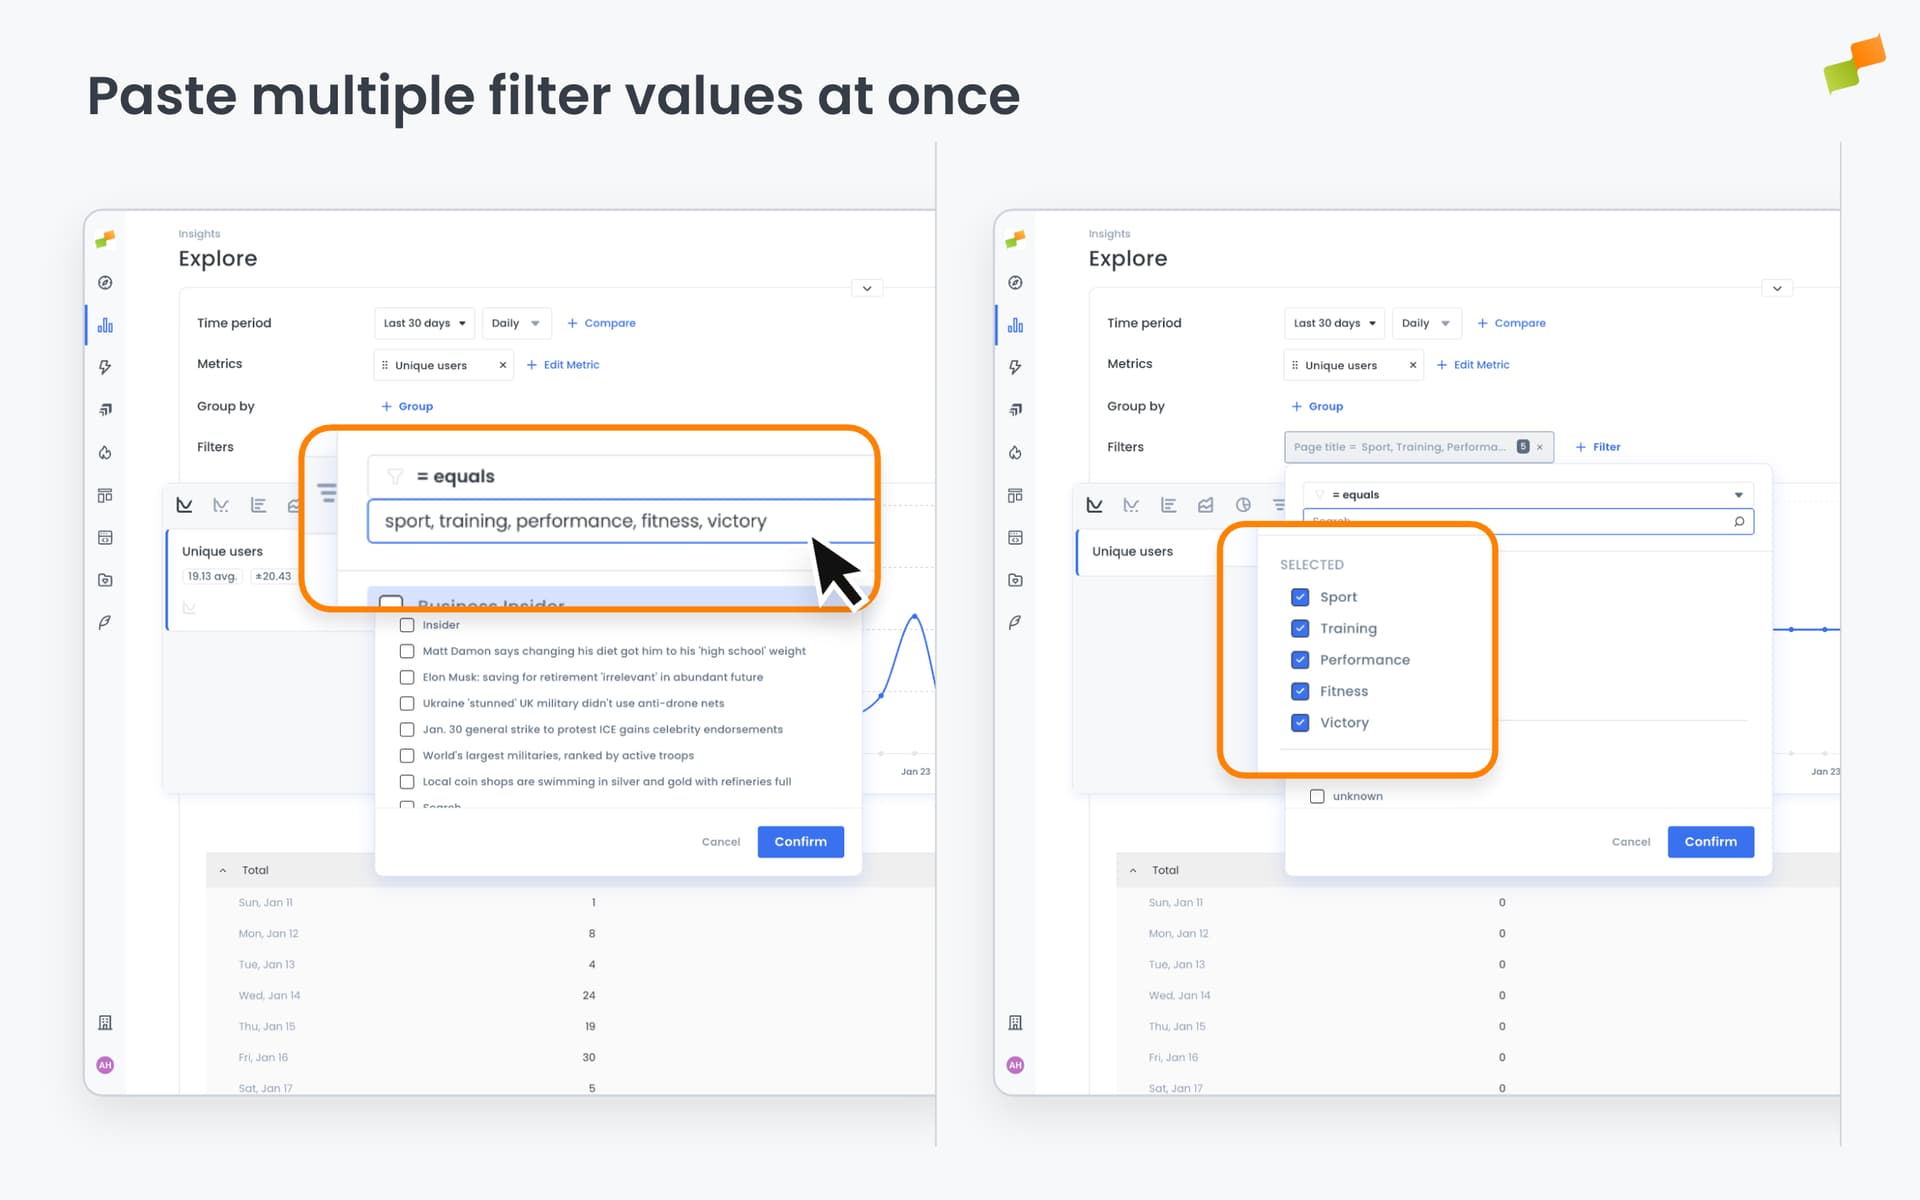Select the pie chart visualization type
The height and width of the screenshot is (1200, 1920).
(x=1243, y=504)
